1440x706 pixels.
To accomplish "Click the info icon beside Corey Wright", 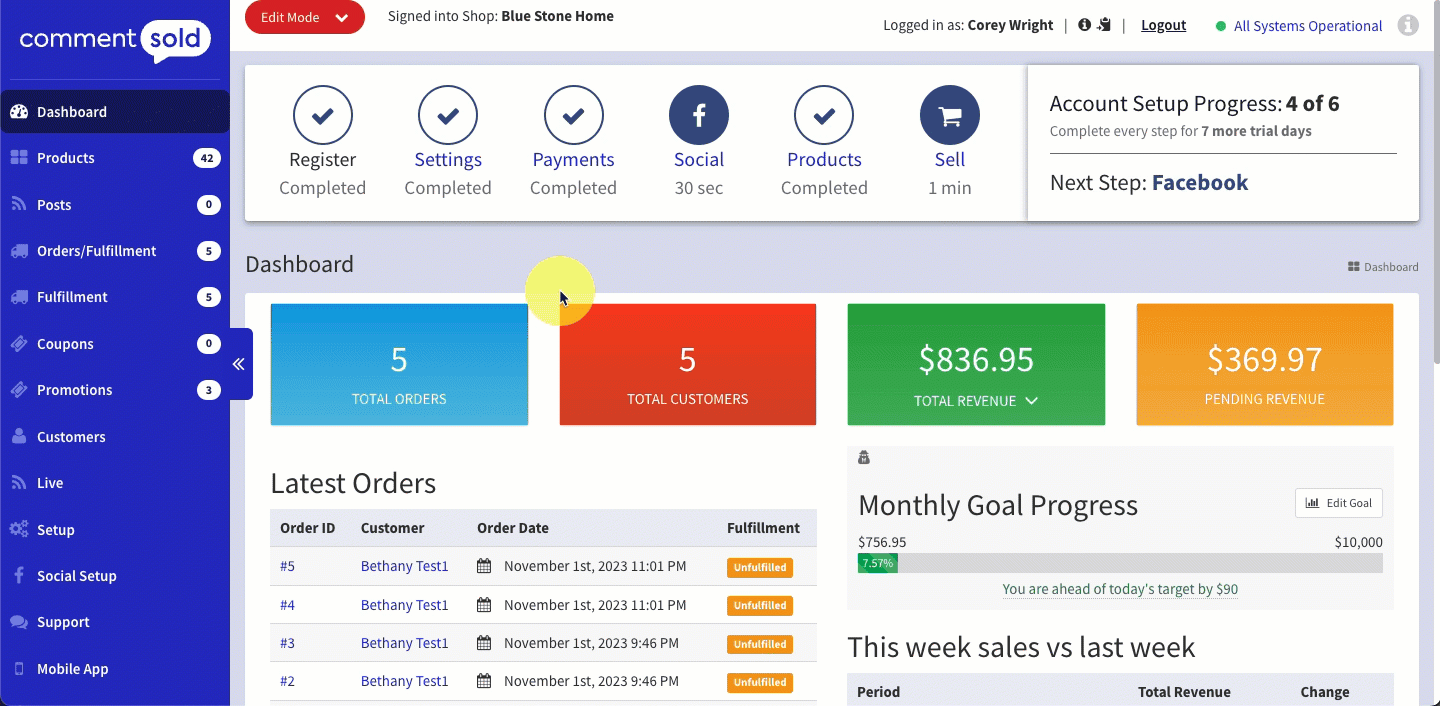I will (1085, 25).
